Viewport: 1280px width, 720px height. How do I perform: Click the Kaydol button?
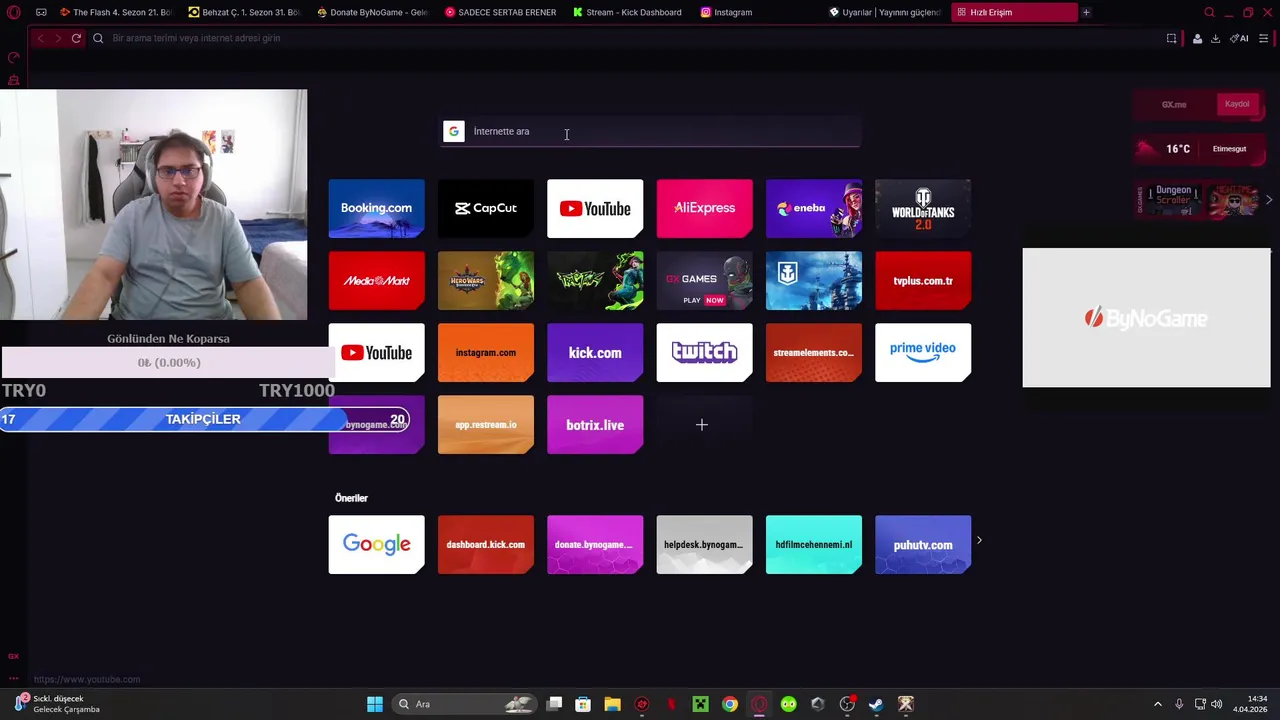click(x=1237, y=104)
